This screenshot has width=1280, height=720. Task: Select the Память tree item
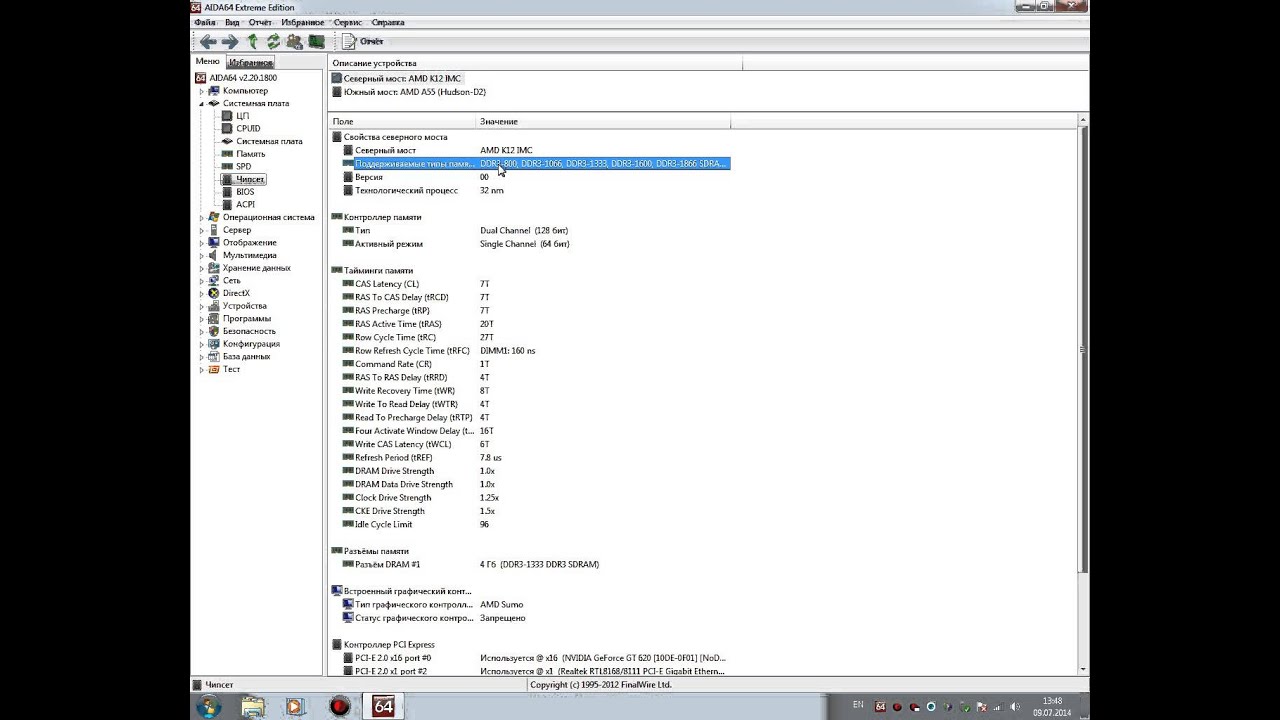(x=250, y=154)
